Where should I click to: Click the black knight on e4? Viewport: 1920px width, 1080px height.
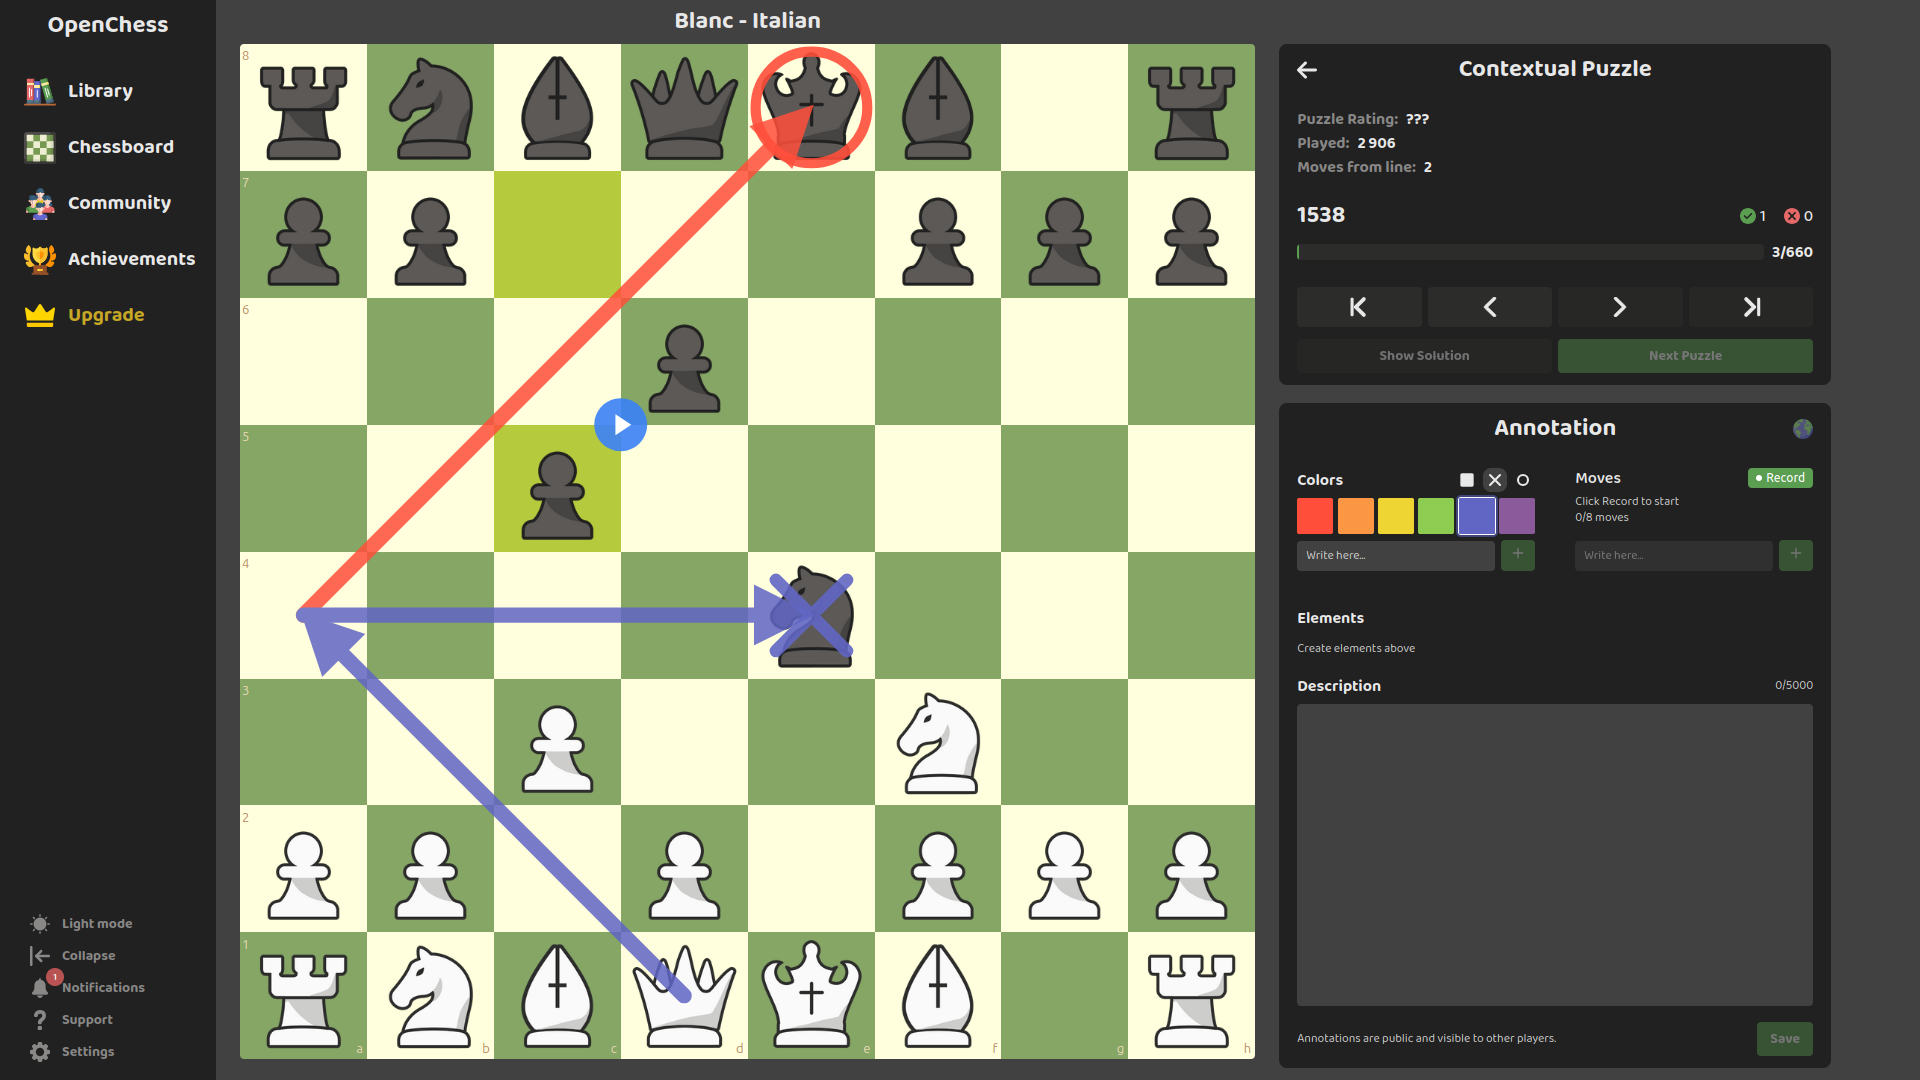point(812,616)
